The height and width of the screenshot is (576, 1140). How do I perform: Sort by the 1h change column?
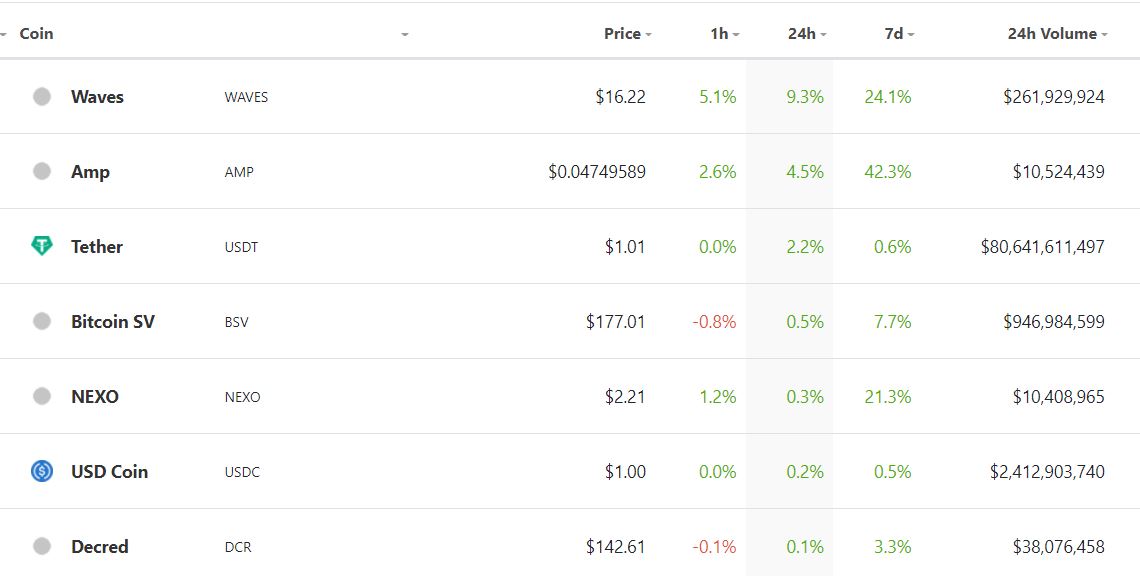pyautogui.click(x=724, y=33)
